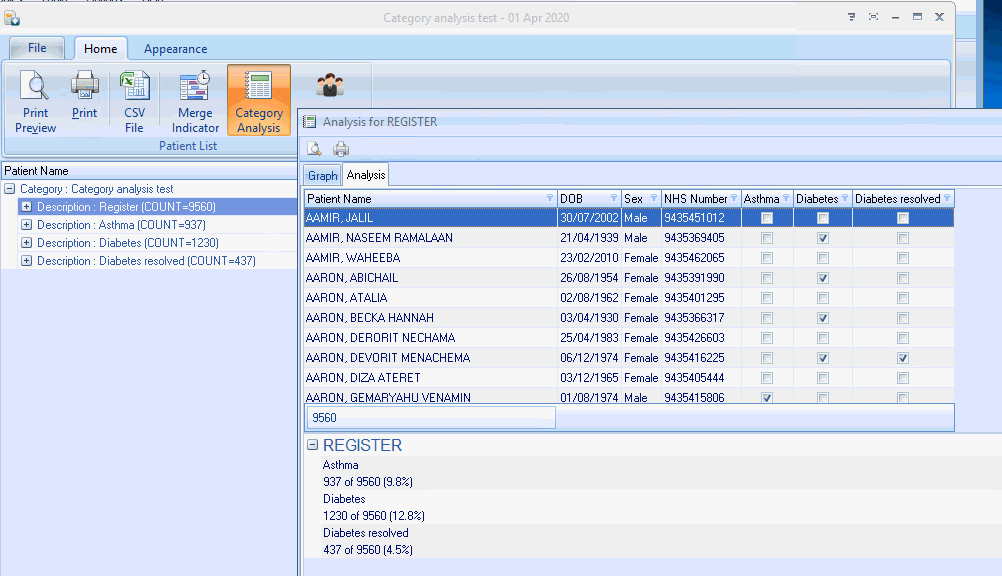Select Description : Diabetes resolved tree item

tap(146, 261)
